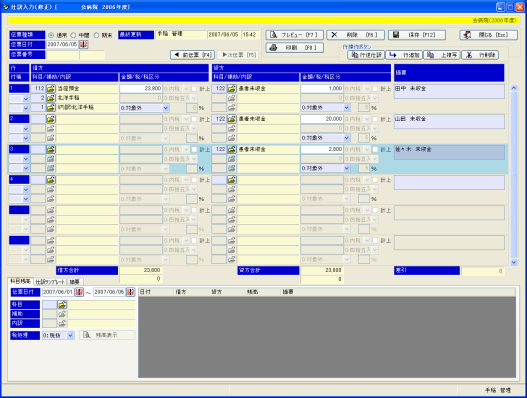Open credit account lookup folder in row 2
The height and width of the screenshot is (398, 527).
pos(232,119)
